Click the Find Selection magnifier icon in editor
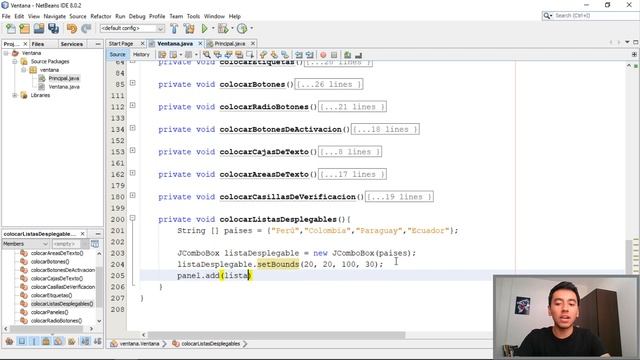This screenshot has width=640, height=360. tap(207, 55)
